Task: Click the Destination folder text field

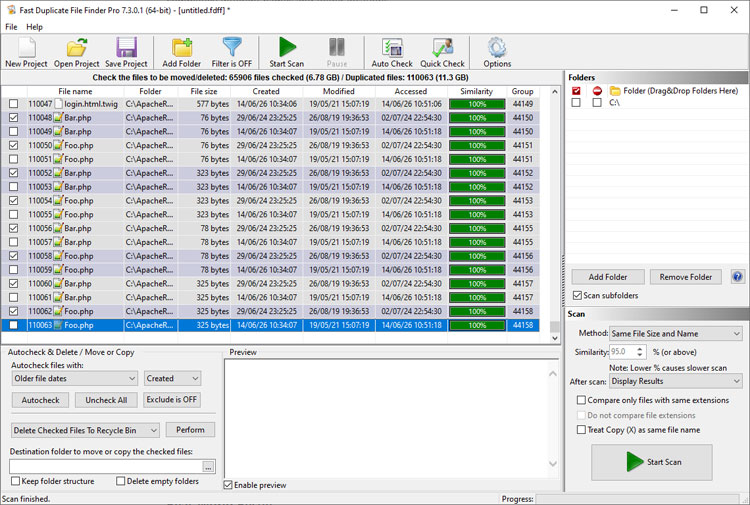Action: pos(106,467)
